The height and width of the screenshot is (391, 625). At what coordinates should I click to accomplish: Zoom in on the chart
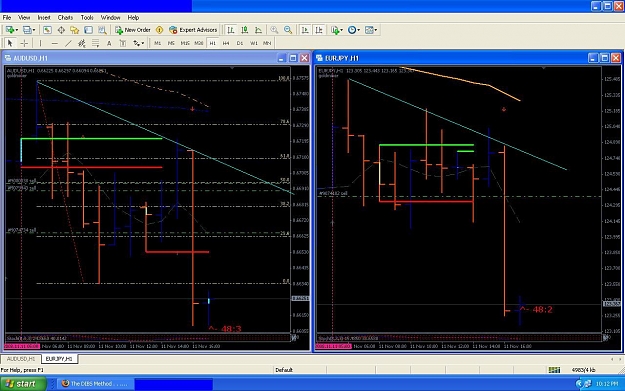coord(274,30)
